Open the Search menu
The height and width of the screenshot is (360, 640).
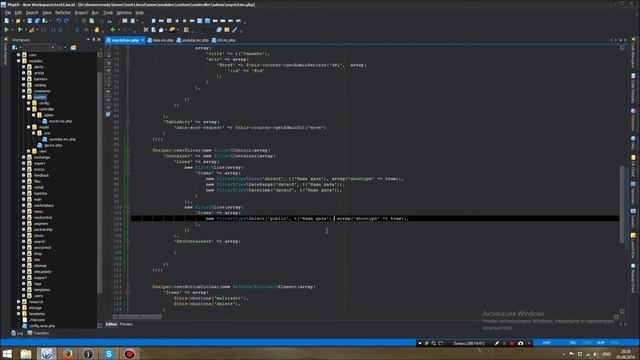(x=32, y=13)
